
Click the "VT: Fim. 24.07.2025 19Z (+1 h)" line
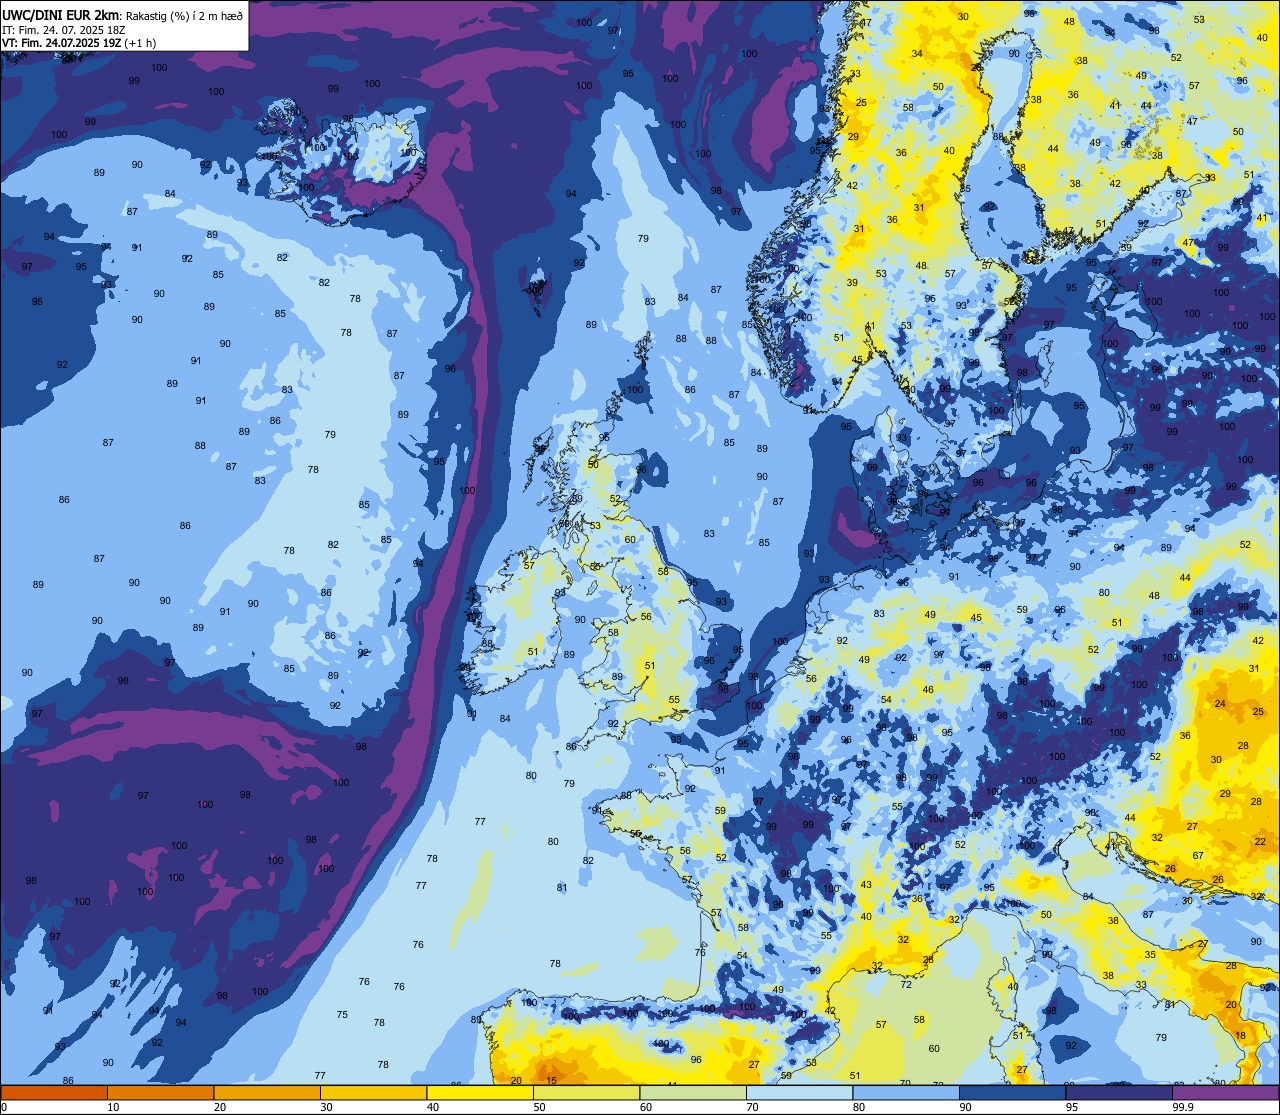tap(79, 43)
